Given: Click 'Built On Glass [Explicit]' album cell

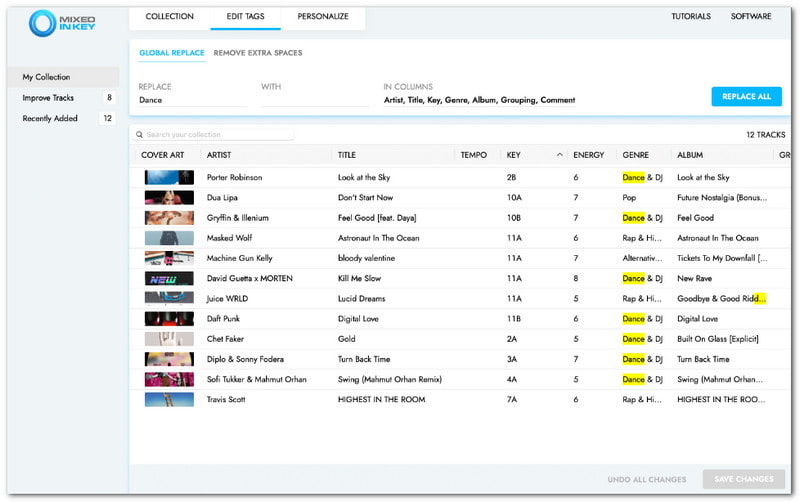Looking at the screenshot, I should tap(718, 339).
